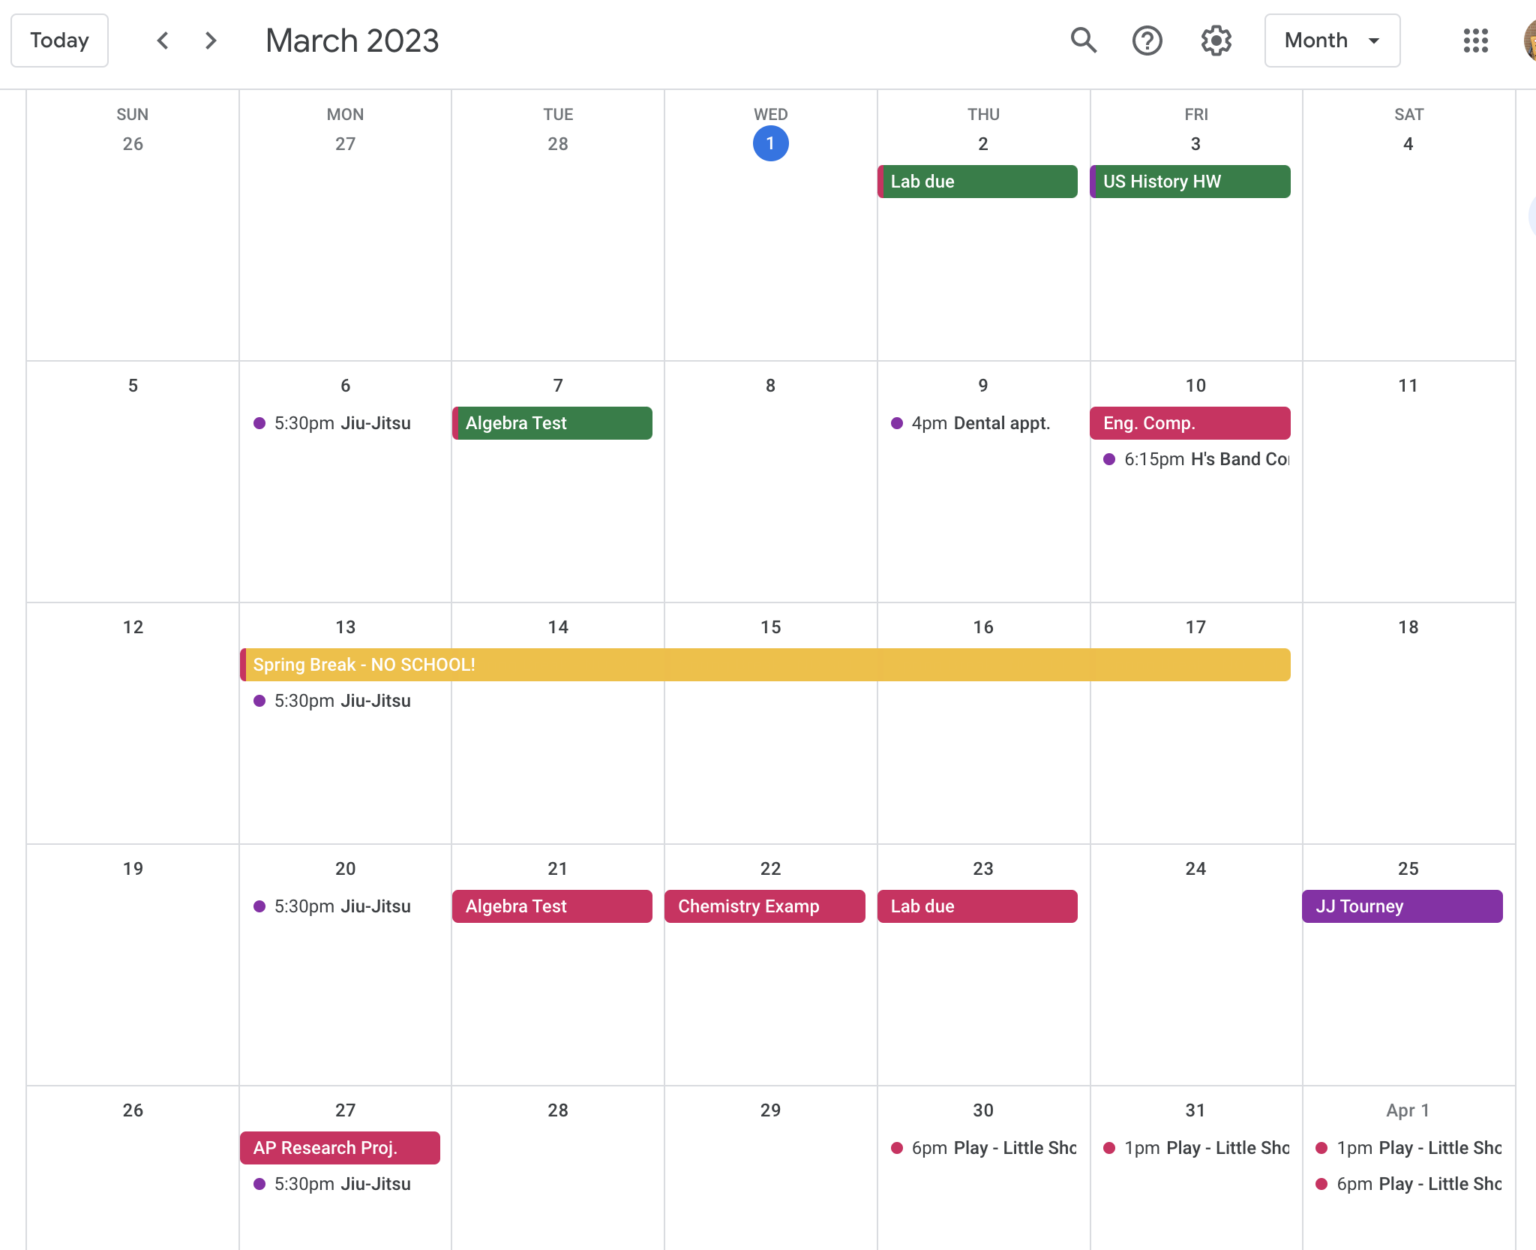This screenshot has height=1250, width=1536.
Task: Click the next month arrow
Action: point(210,40)
